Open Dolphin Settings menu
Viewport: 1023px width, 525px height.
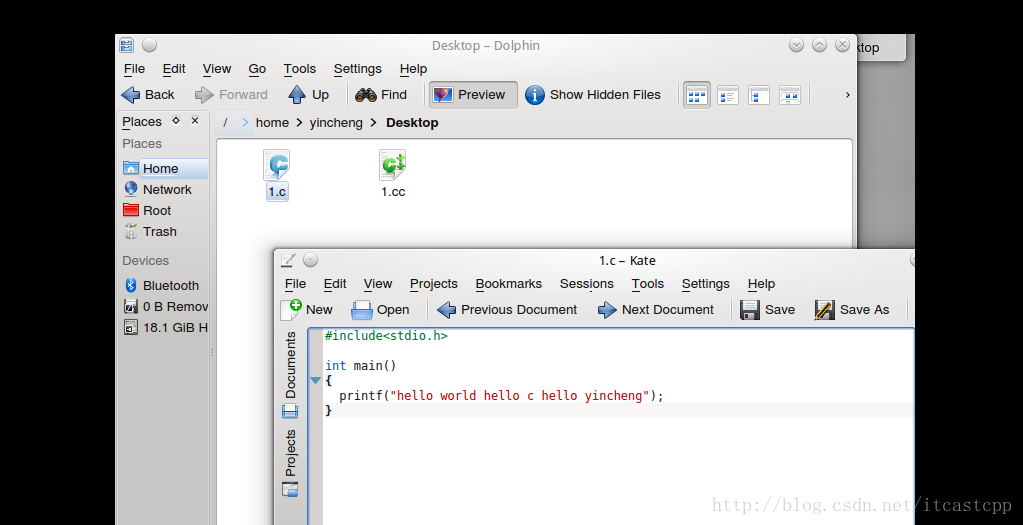pyautogui.click(x=358, y=68)
